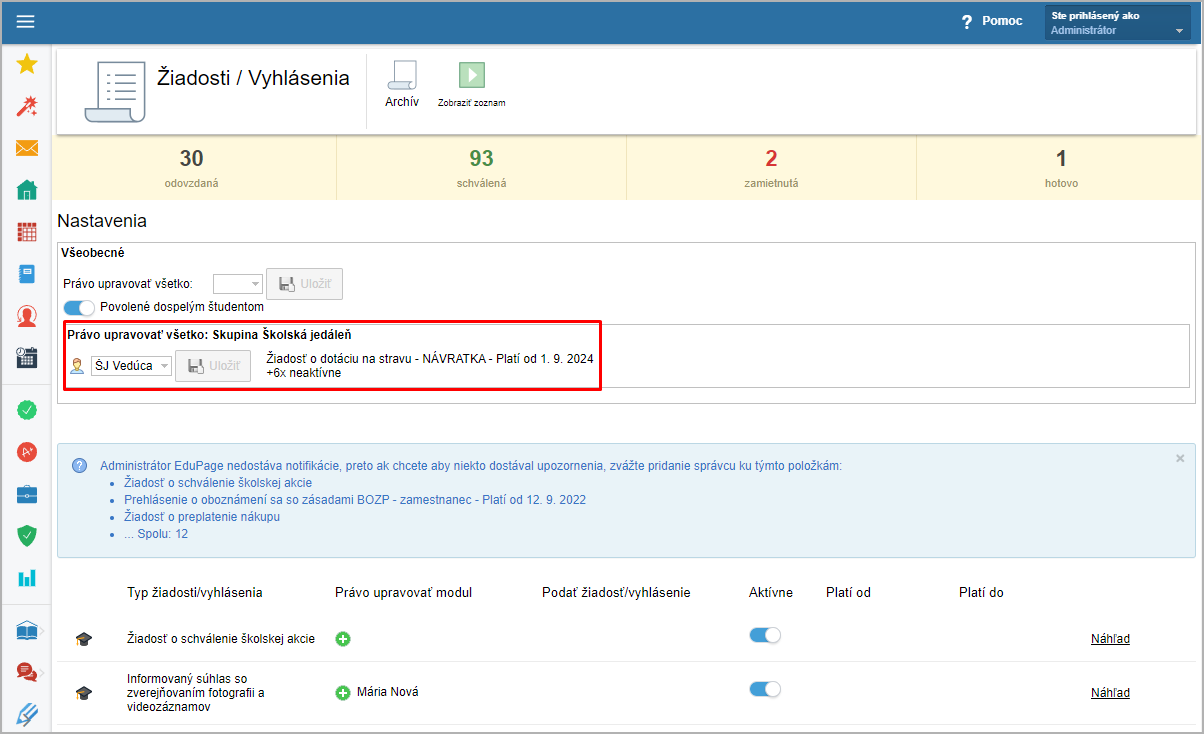Click the Platí do column header
This screenshot has height=734, width=1204.
point(981,592)
